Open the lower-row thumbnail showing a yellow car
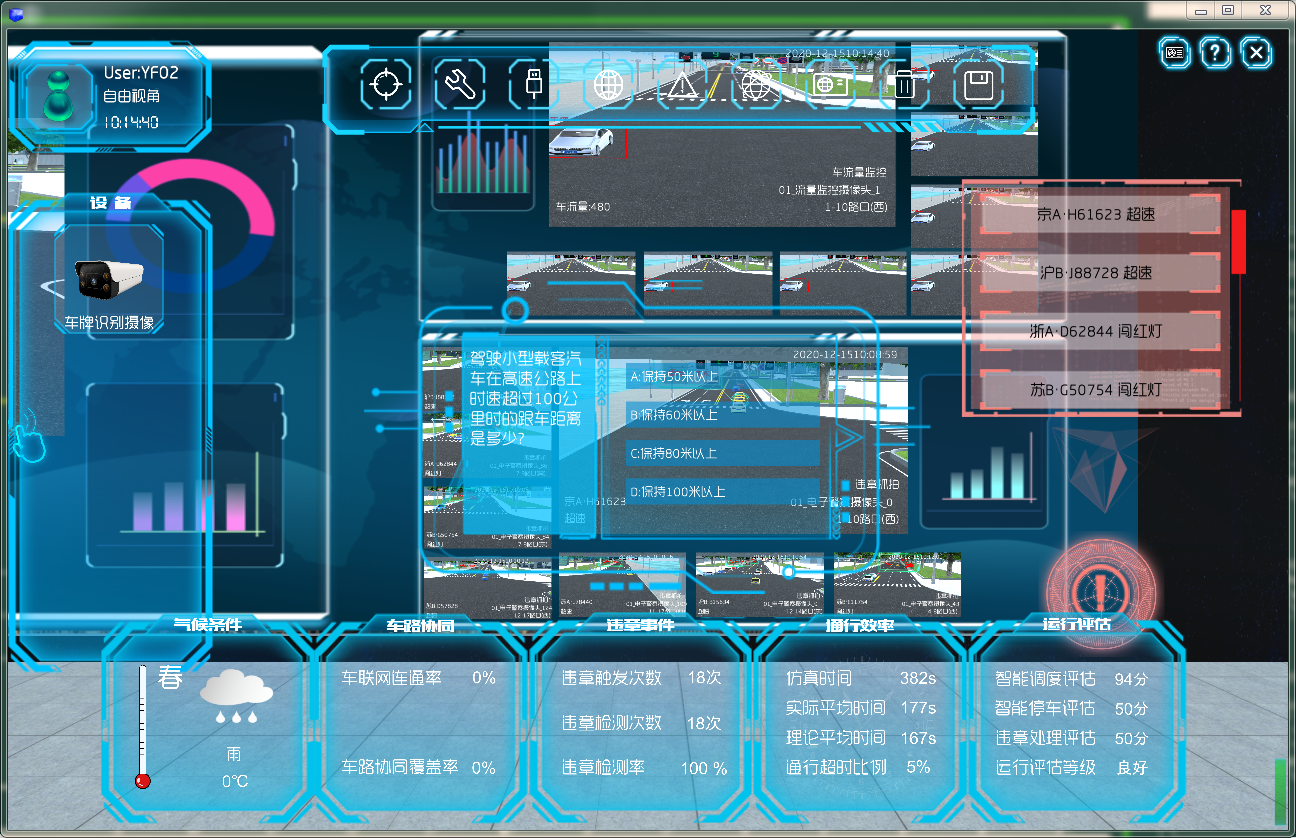 pyautogui.click(x=760, y=586)
